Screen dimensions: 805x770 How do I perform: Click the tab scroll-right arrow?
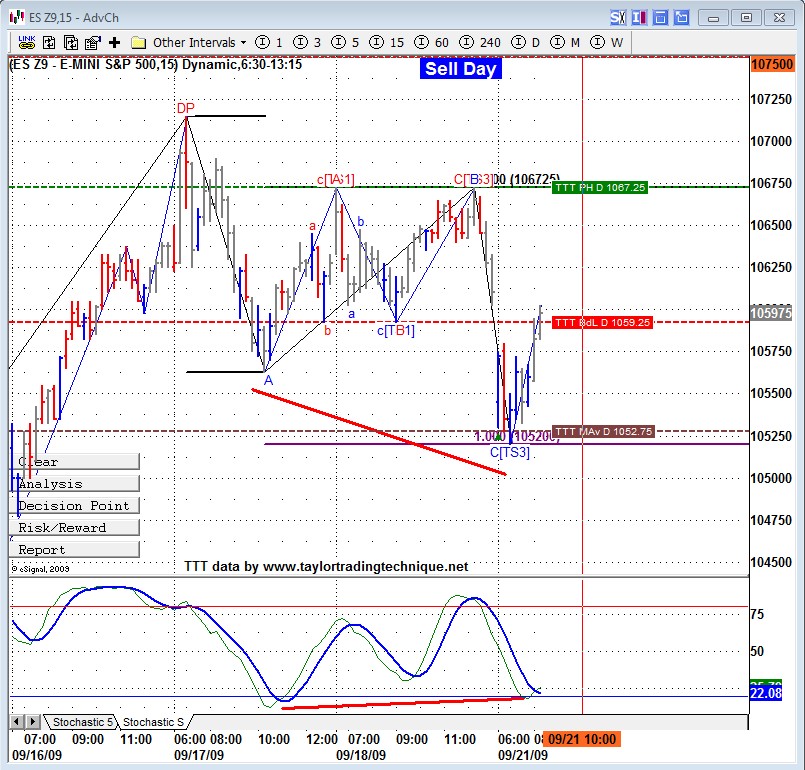click(33, 722)
